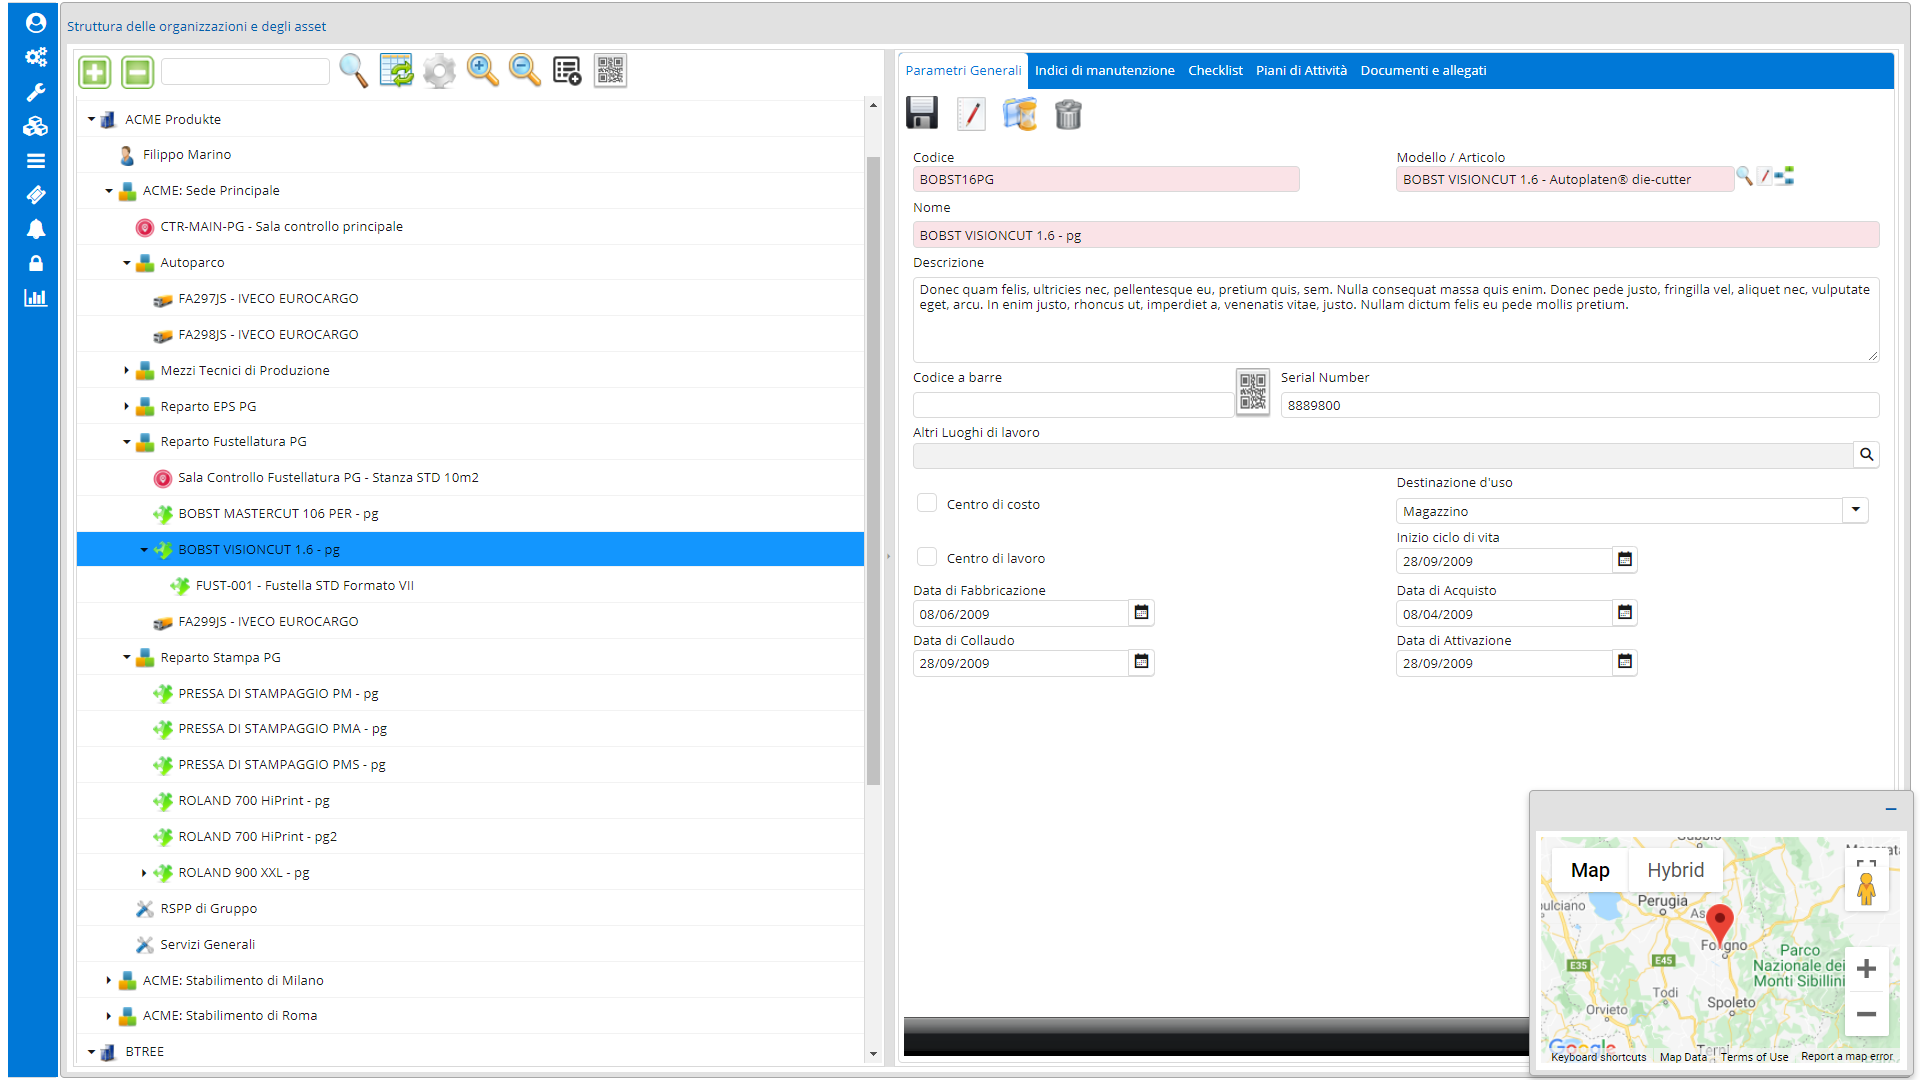Expand Reparto EPS PG node
The width and height of the screenshot is (1920, 1080).
click(x=127, y=406)
